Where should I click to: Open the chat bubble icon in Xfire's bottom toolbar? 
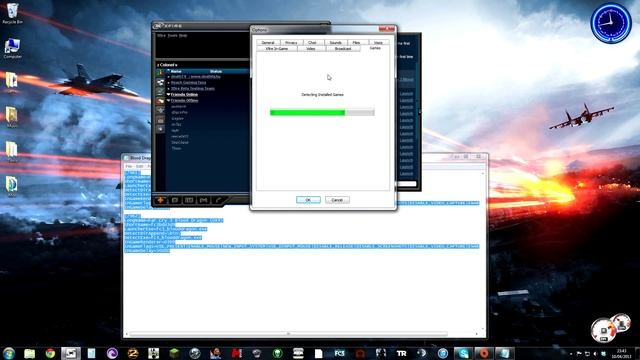point(175,200)
